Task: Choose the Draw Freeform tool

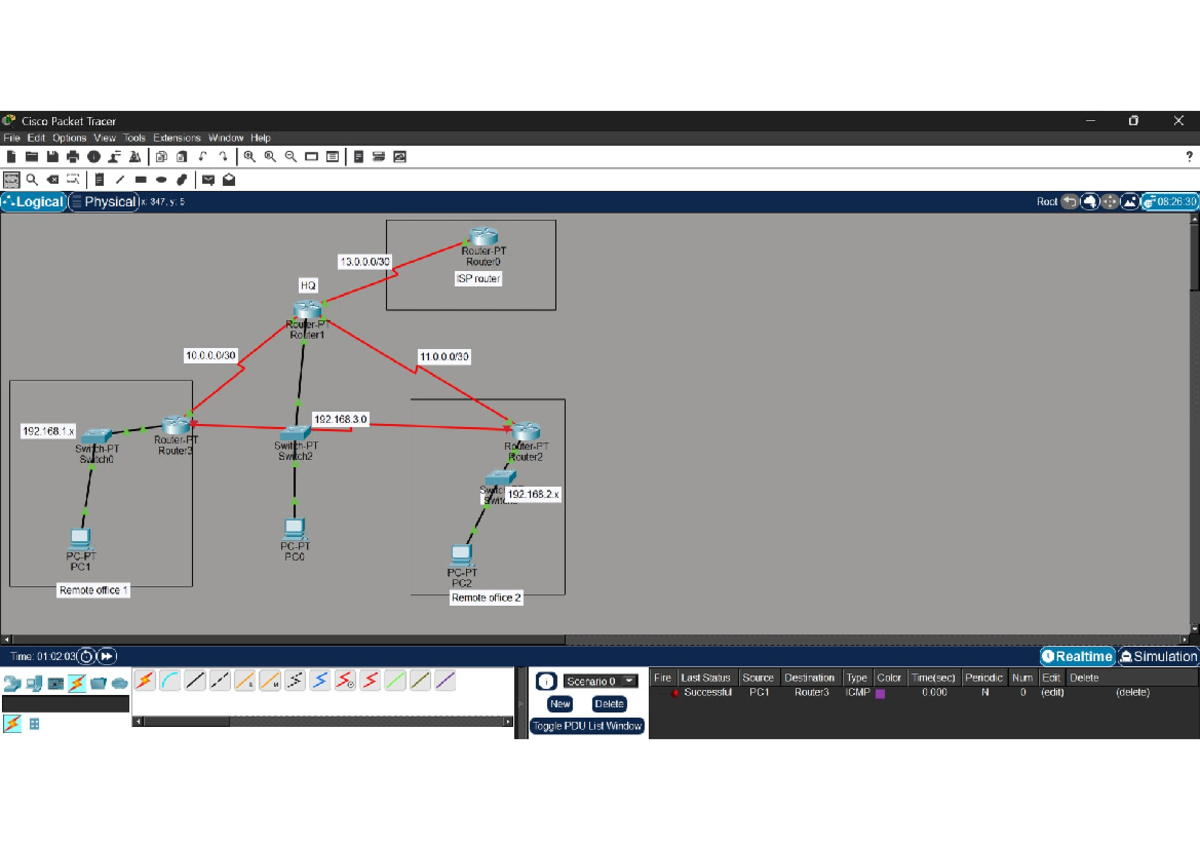Action: click(181, 180)
